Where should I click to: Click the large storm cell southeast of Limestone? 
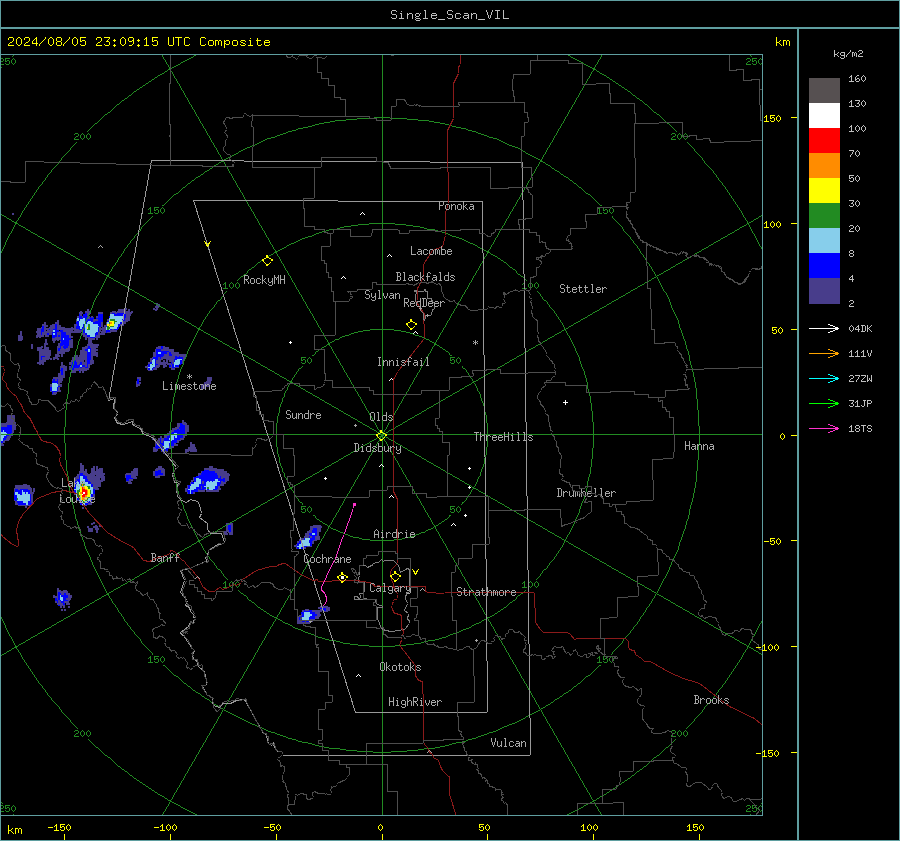[x=207, y=480]
